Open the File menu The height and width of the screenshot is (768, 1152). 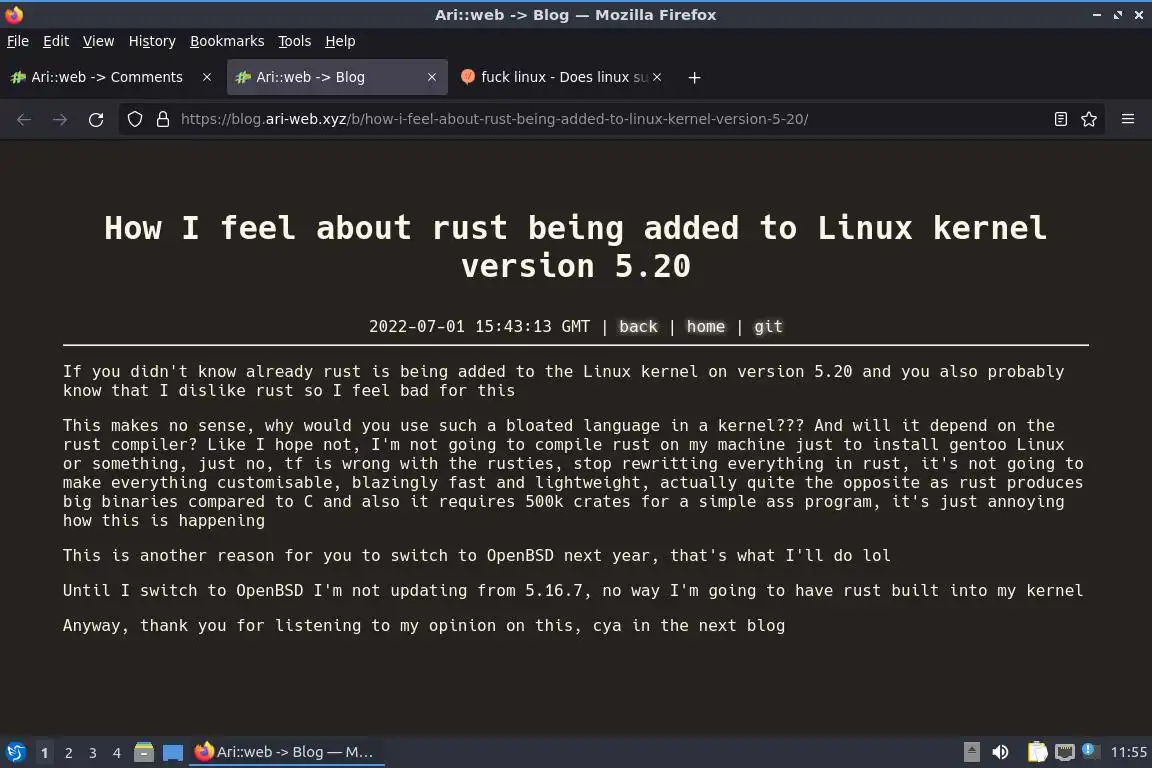pos(18,41)
